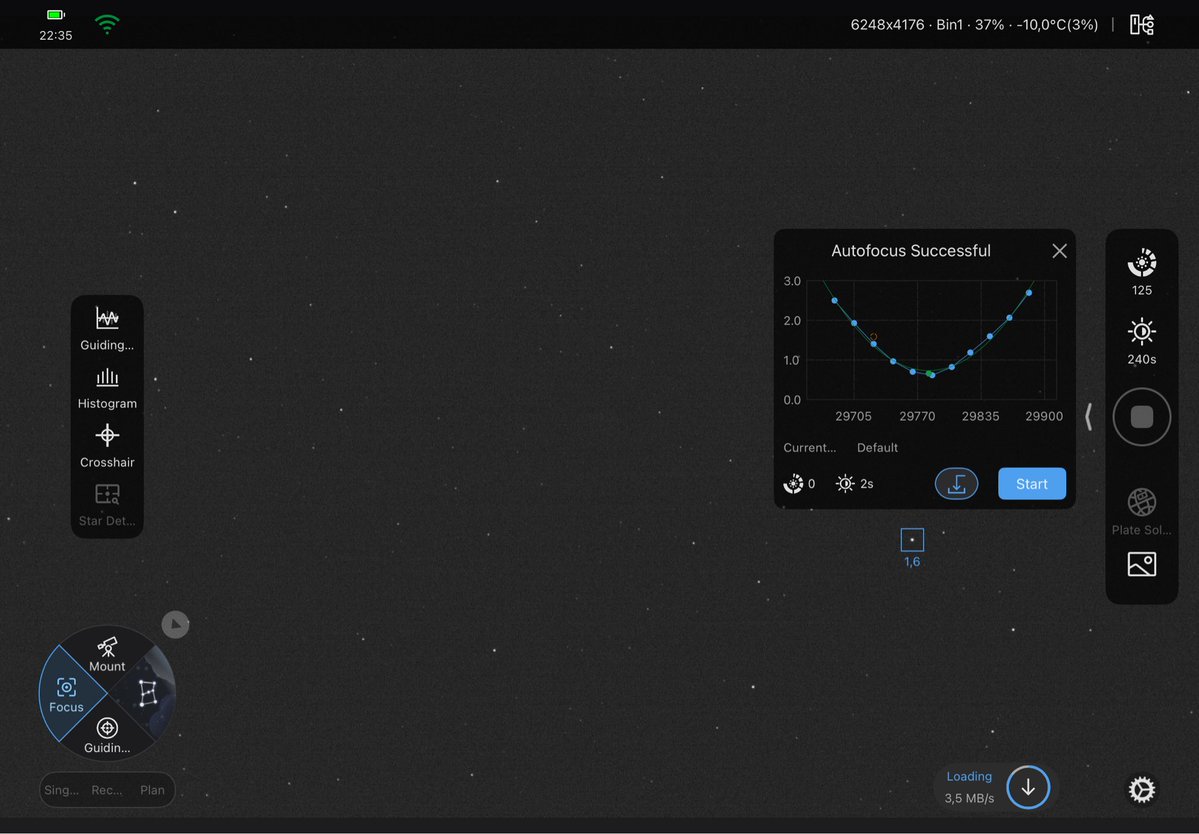Select the Focus mode segment
The image size is (1199, 834).
coord(67,695)
